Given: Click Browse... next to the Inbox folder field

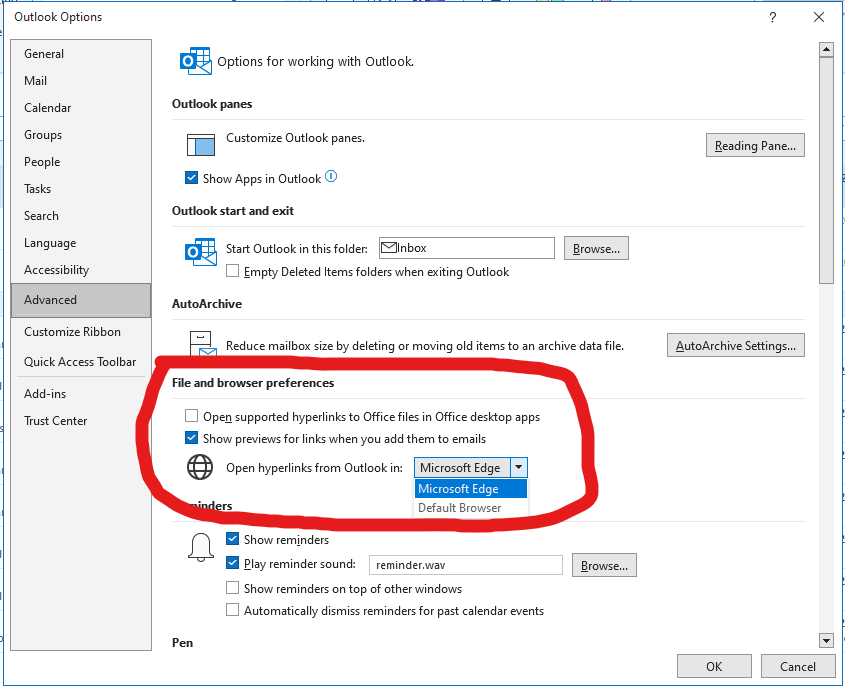Looking at the screenshot, I should click(x=596, y=248).
